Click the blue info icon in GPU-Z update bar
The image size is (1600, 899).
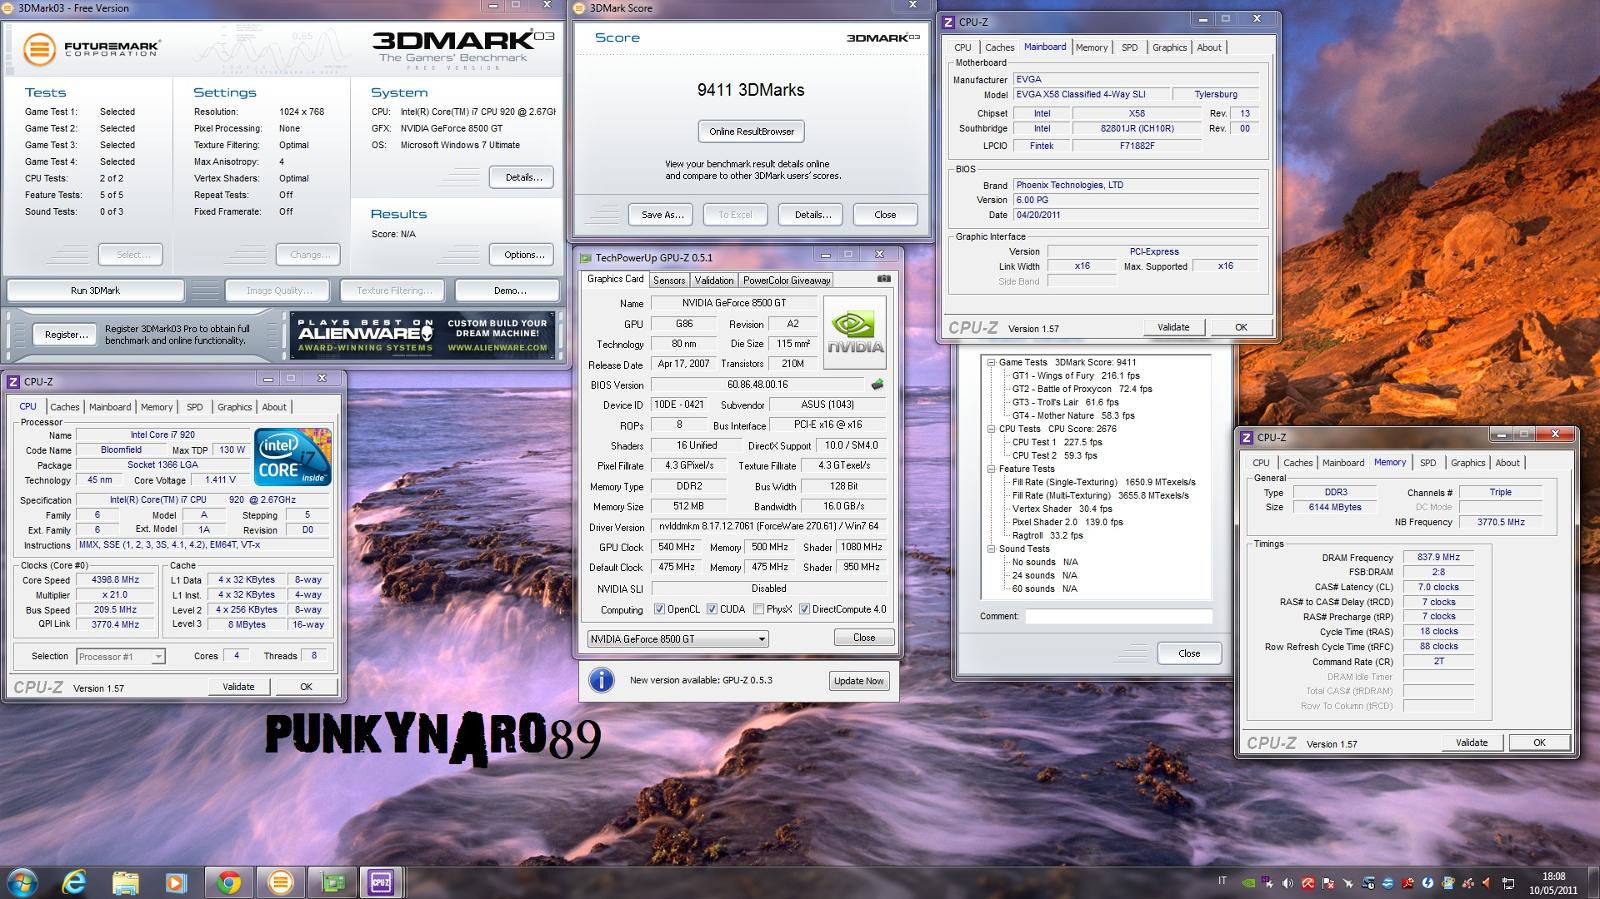point(601,680)
